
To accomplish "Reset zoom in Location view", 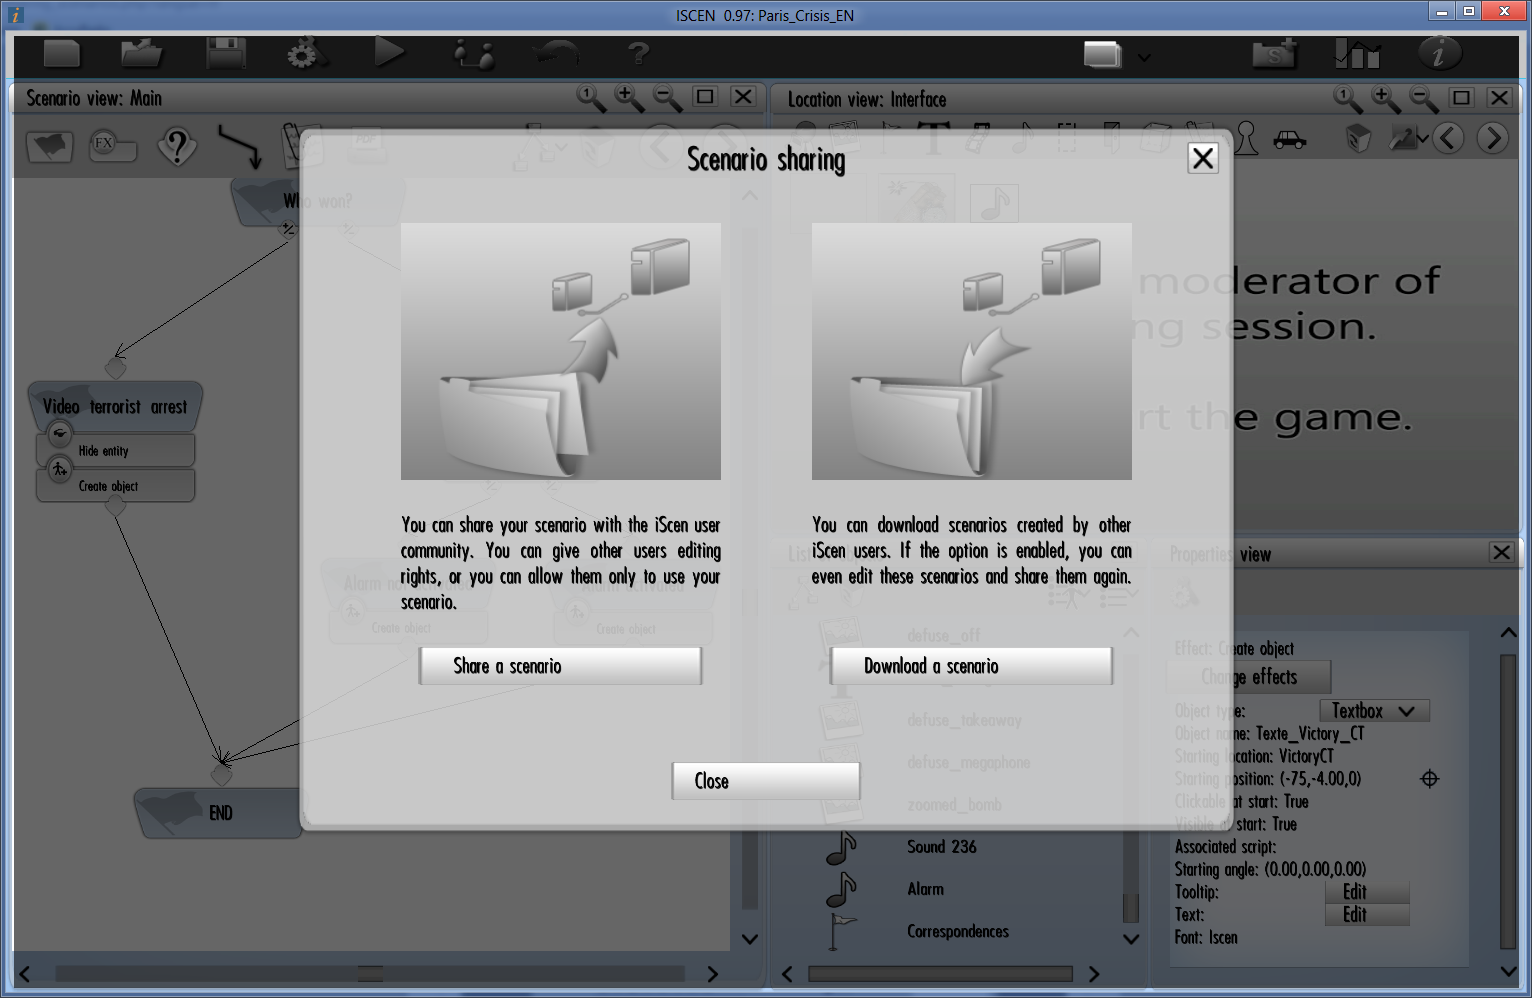I will [x=1348, y=98].
